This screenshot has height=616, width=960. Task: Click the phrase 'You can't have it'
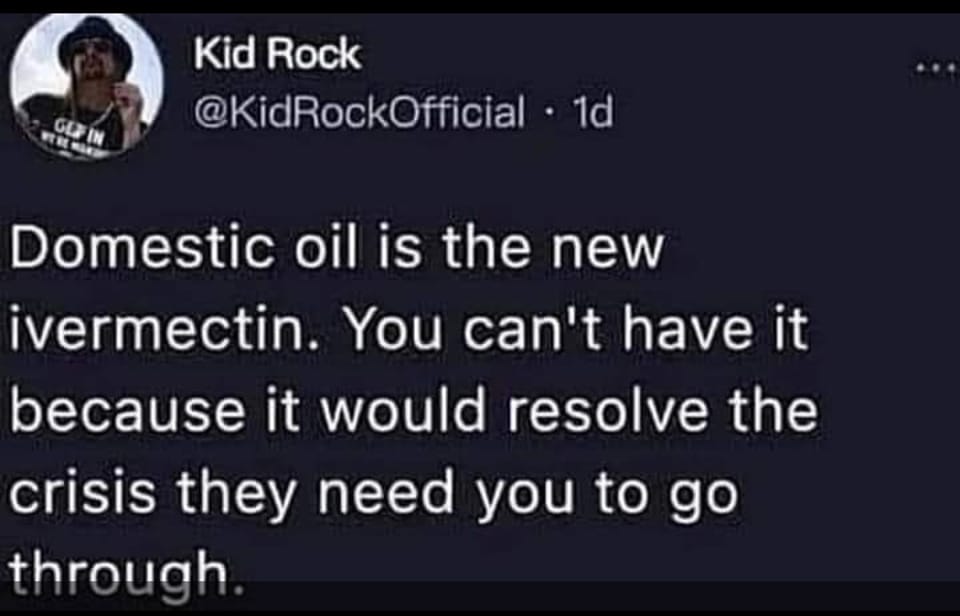[576, 331]
